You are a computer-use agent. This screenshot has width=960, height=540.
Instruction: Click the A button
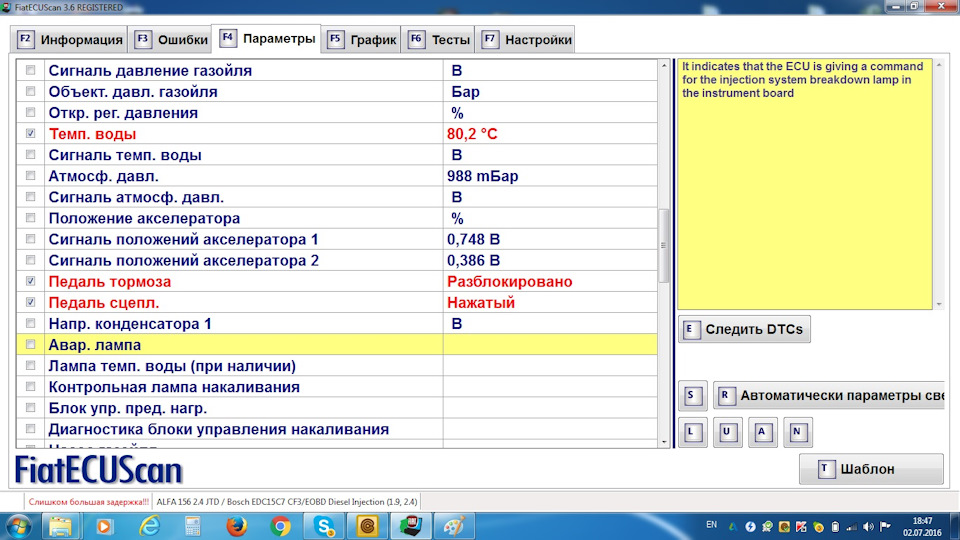point(762,432)
